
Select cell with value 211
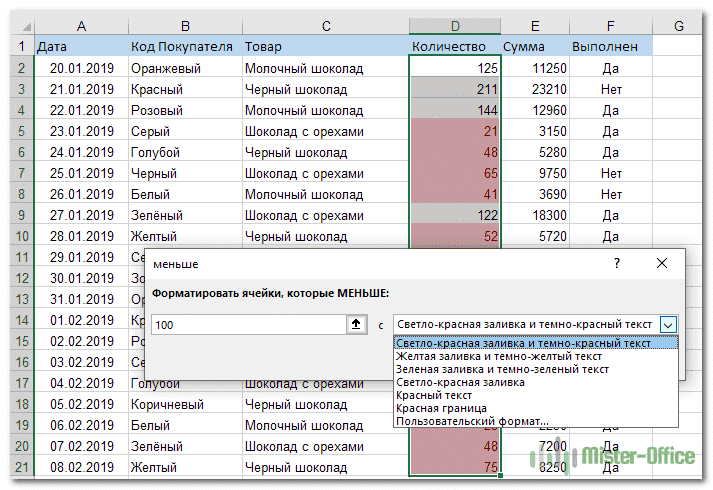[455, 89]
